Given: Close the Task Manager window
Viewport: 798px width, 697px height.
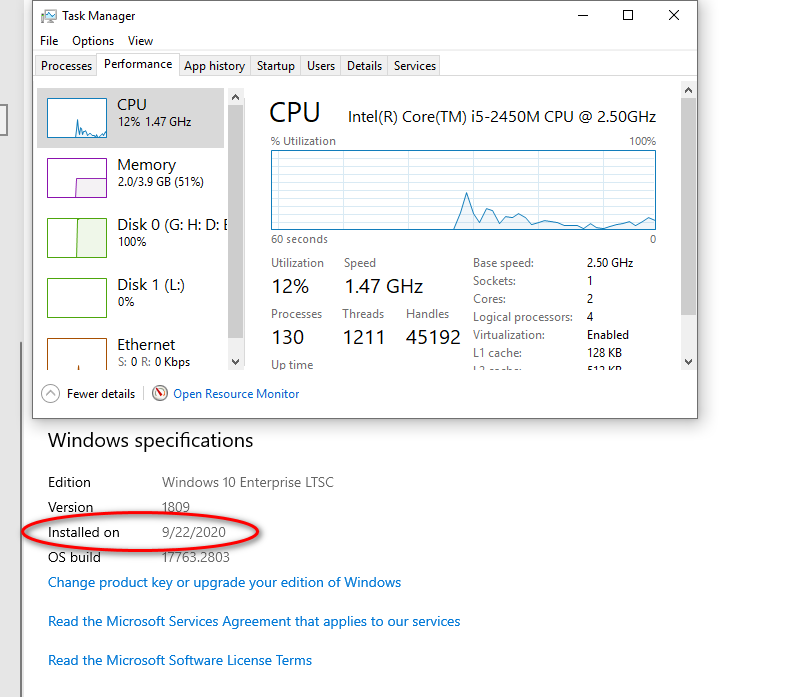Looking at the screenshot, I should click(x=674, y=16).
